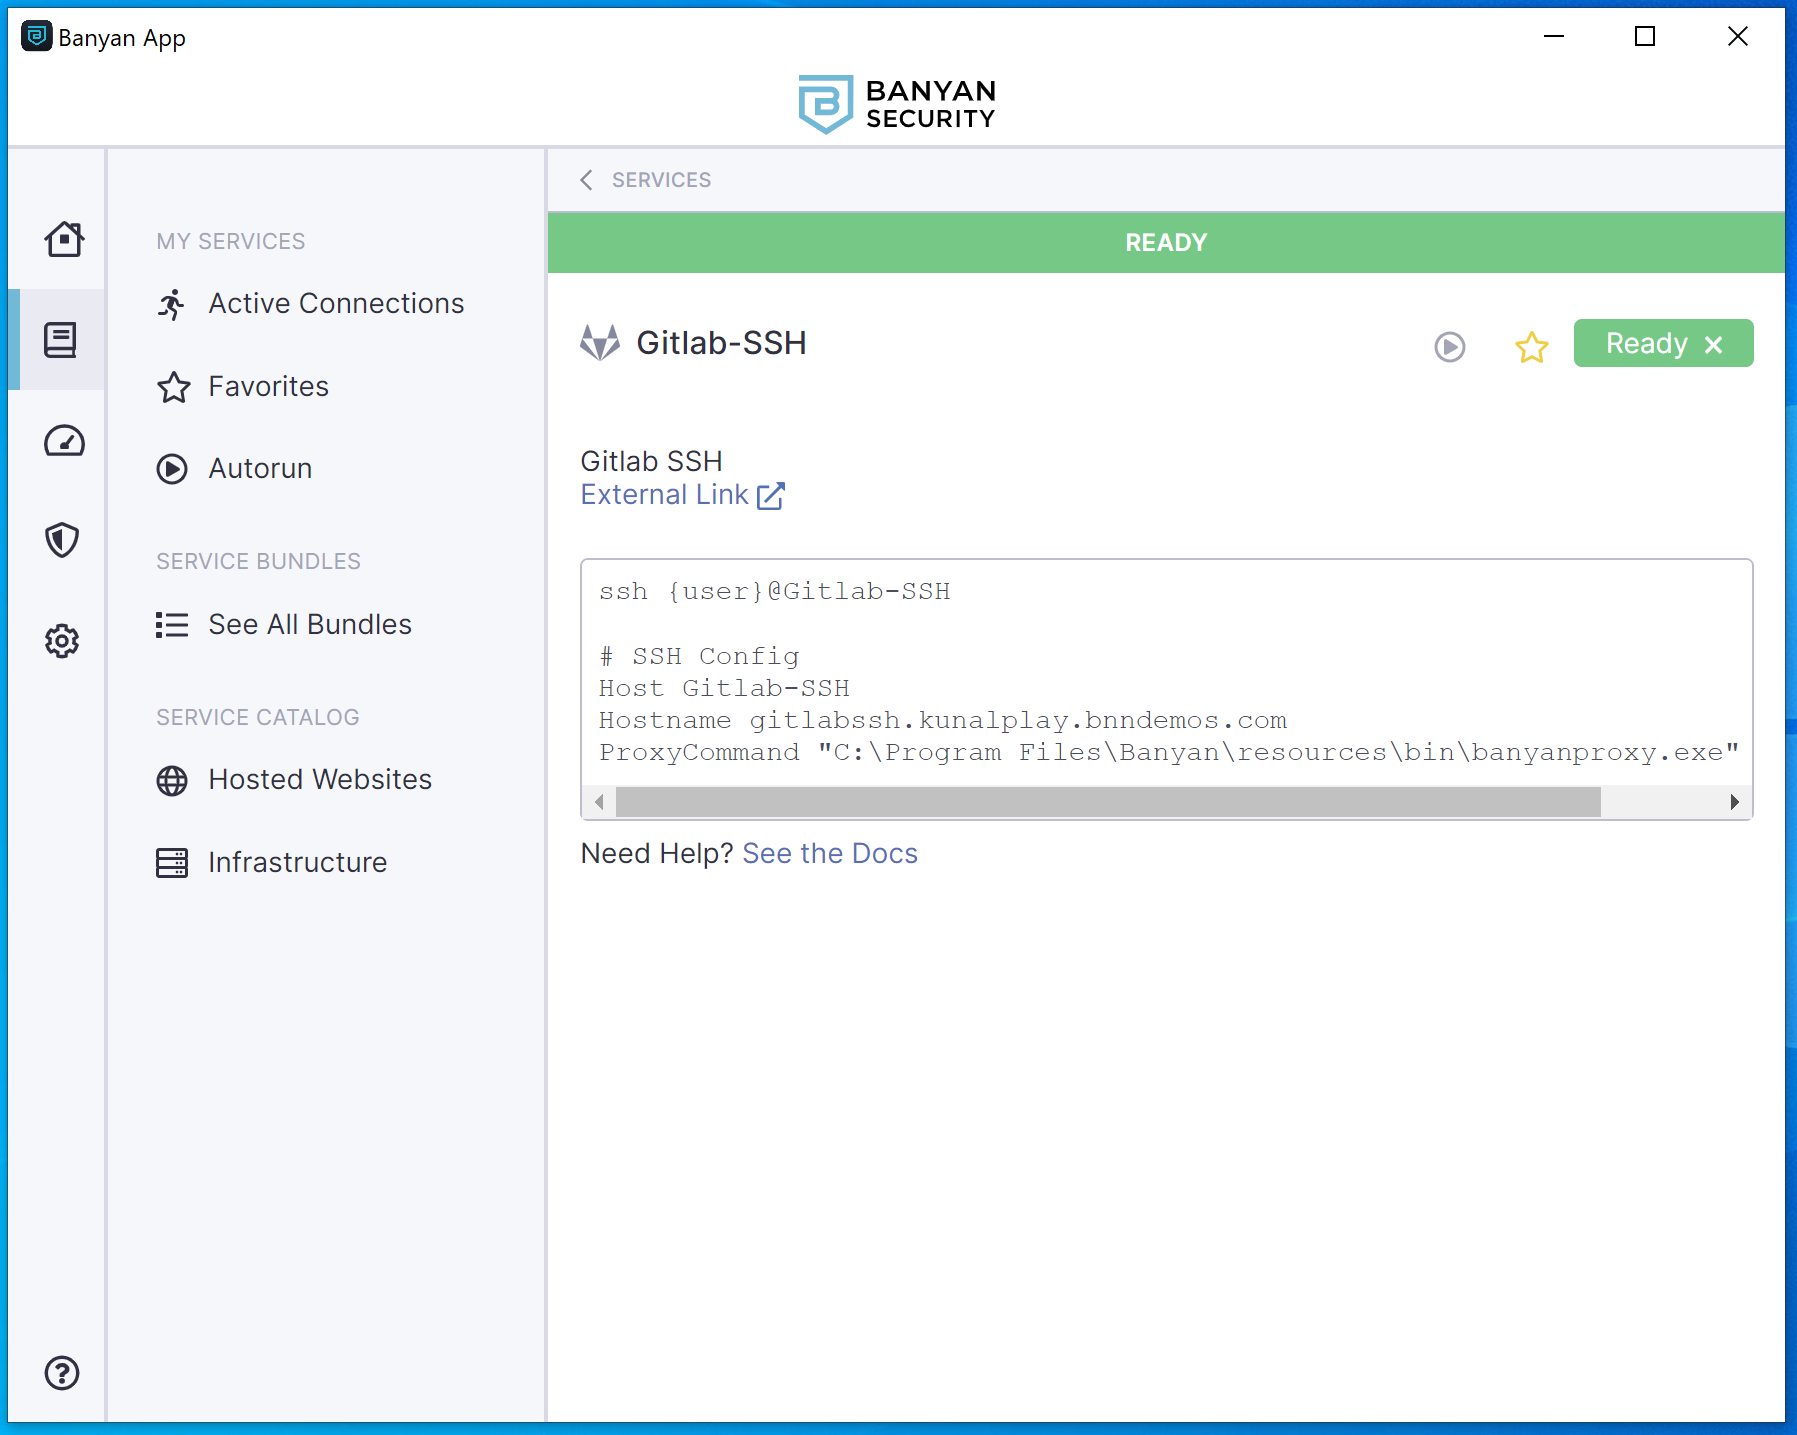The width and height of the screenshot is (1797, 1435).
Task: Click the GitLab fox logo icon
Action: pos(600,343)
